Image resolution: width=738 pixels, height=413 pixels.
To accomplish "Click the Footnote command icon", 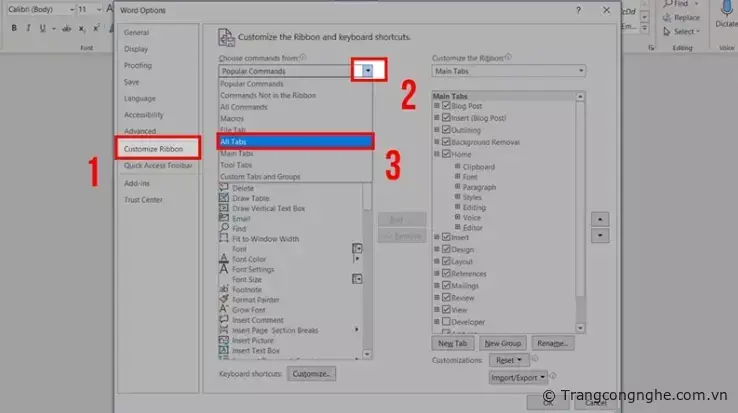I will pyautogui.click(x=224, y=290).
